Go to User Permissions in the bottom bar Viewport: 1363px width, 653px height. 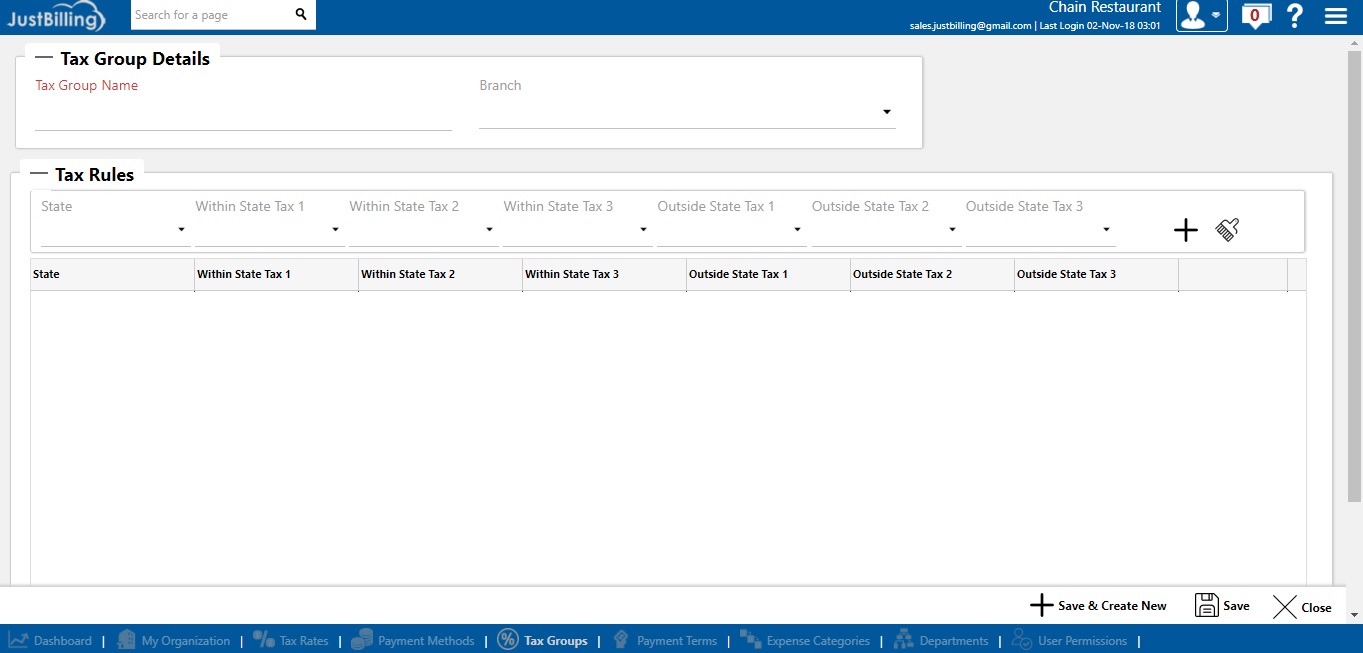pos(1082,641)
